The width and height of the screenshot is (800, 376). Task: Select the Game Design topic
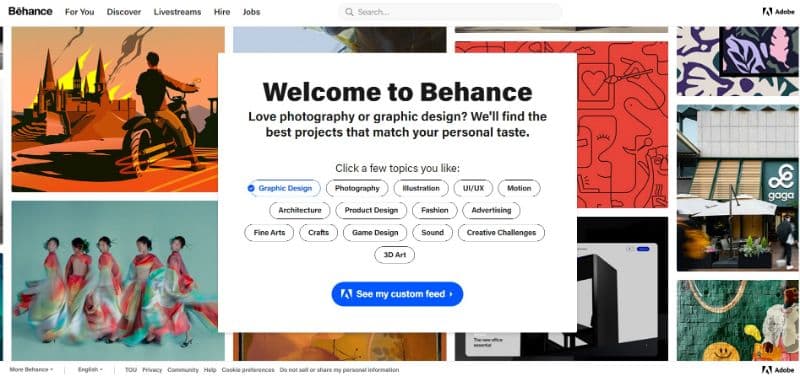click(x=375, y=233)
